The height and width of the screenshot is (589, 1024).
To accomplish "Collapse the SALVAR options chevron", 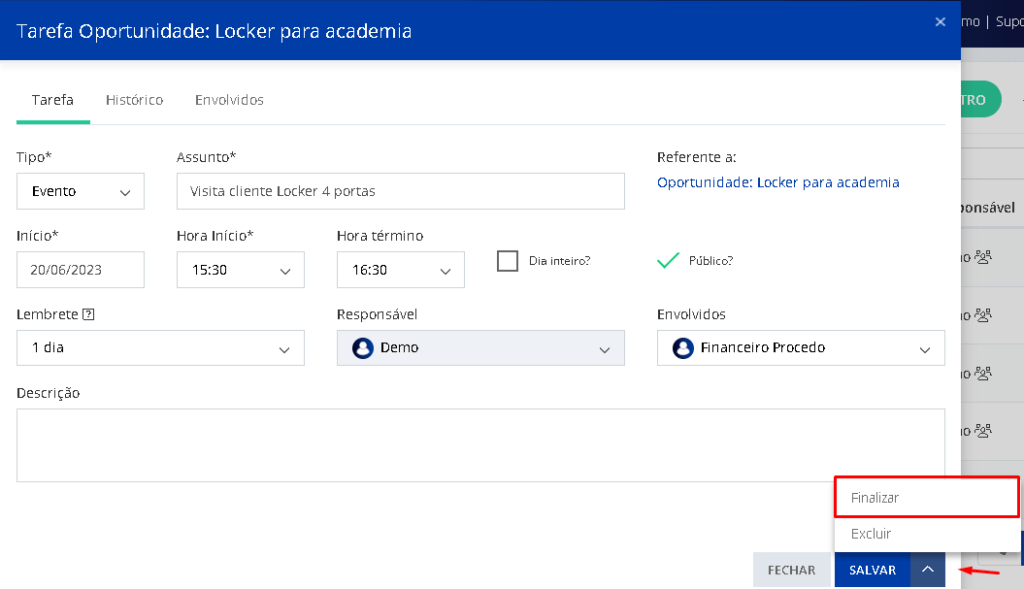I will click(x=928, y=570).
